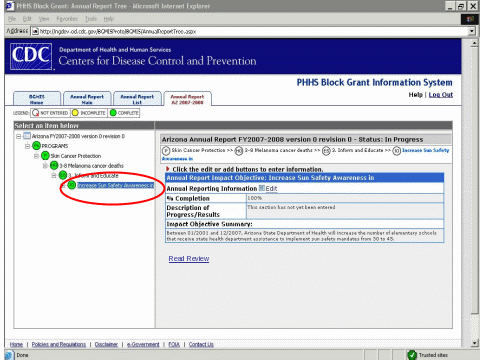Click the green Complete legend icon

(x=113, y=113)
